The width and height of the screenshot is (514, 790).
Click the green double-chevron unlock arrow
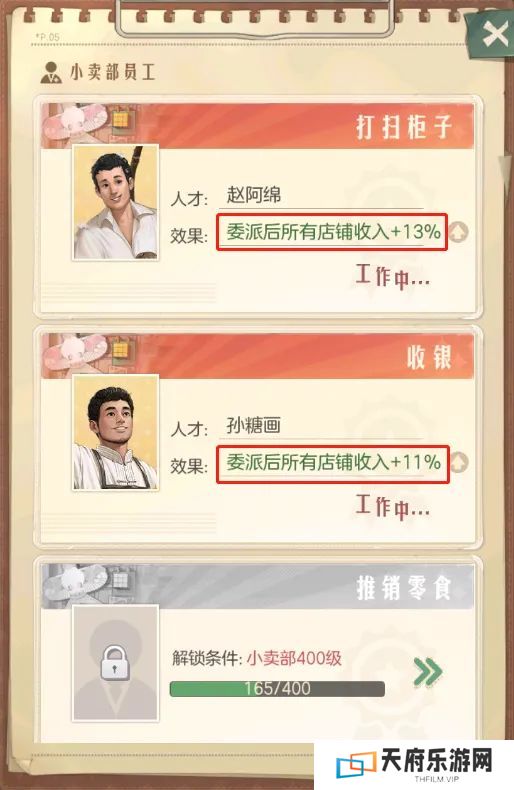click(427, 672)
